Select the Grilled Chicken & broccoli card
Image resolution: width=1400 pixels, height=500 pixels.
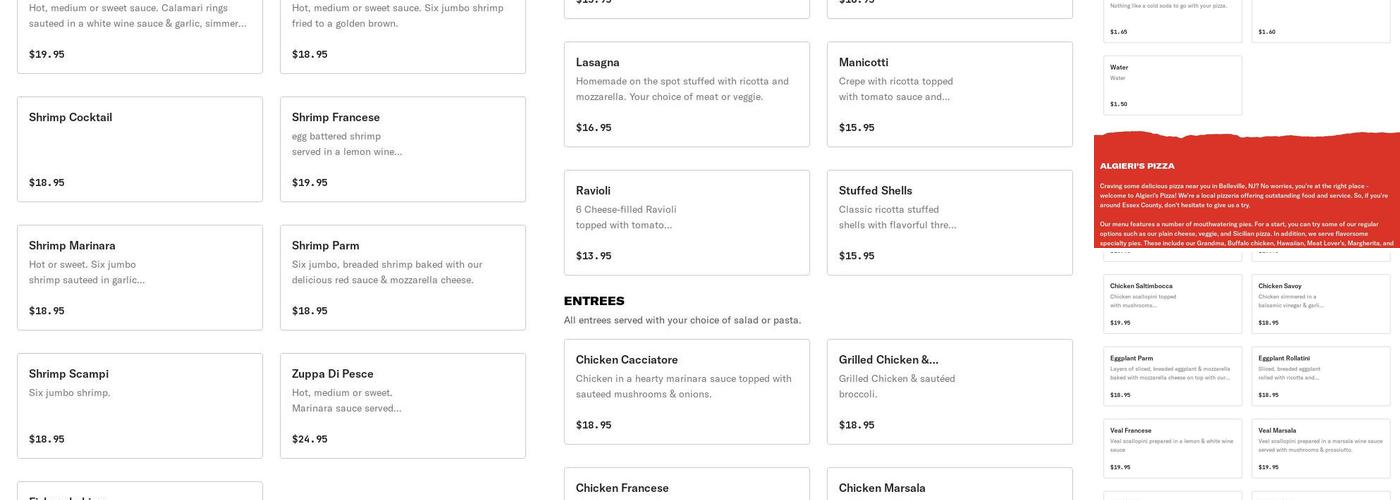[949, 391]
